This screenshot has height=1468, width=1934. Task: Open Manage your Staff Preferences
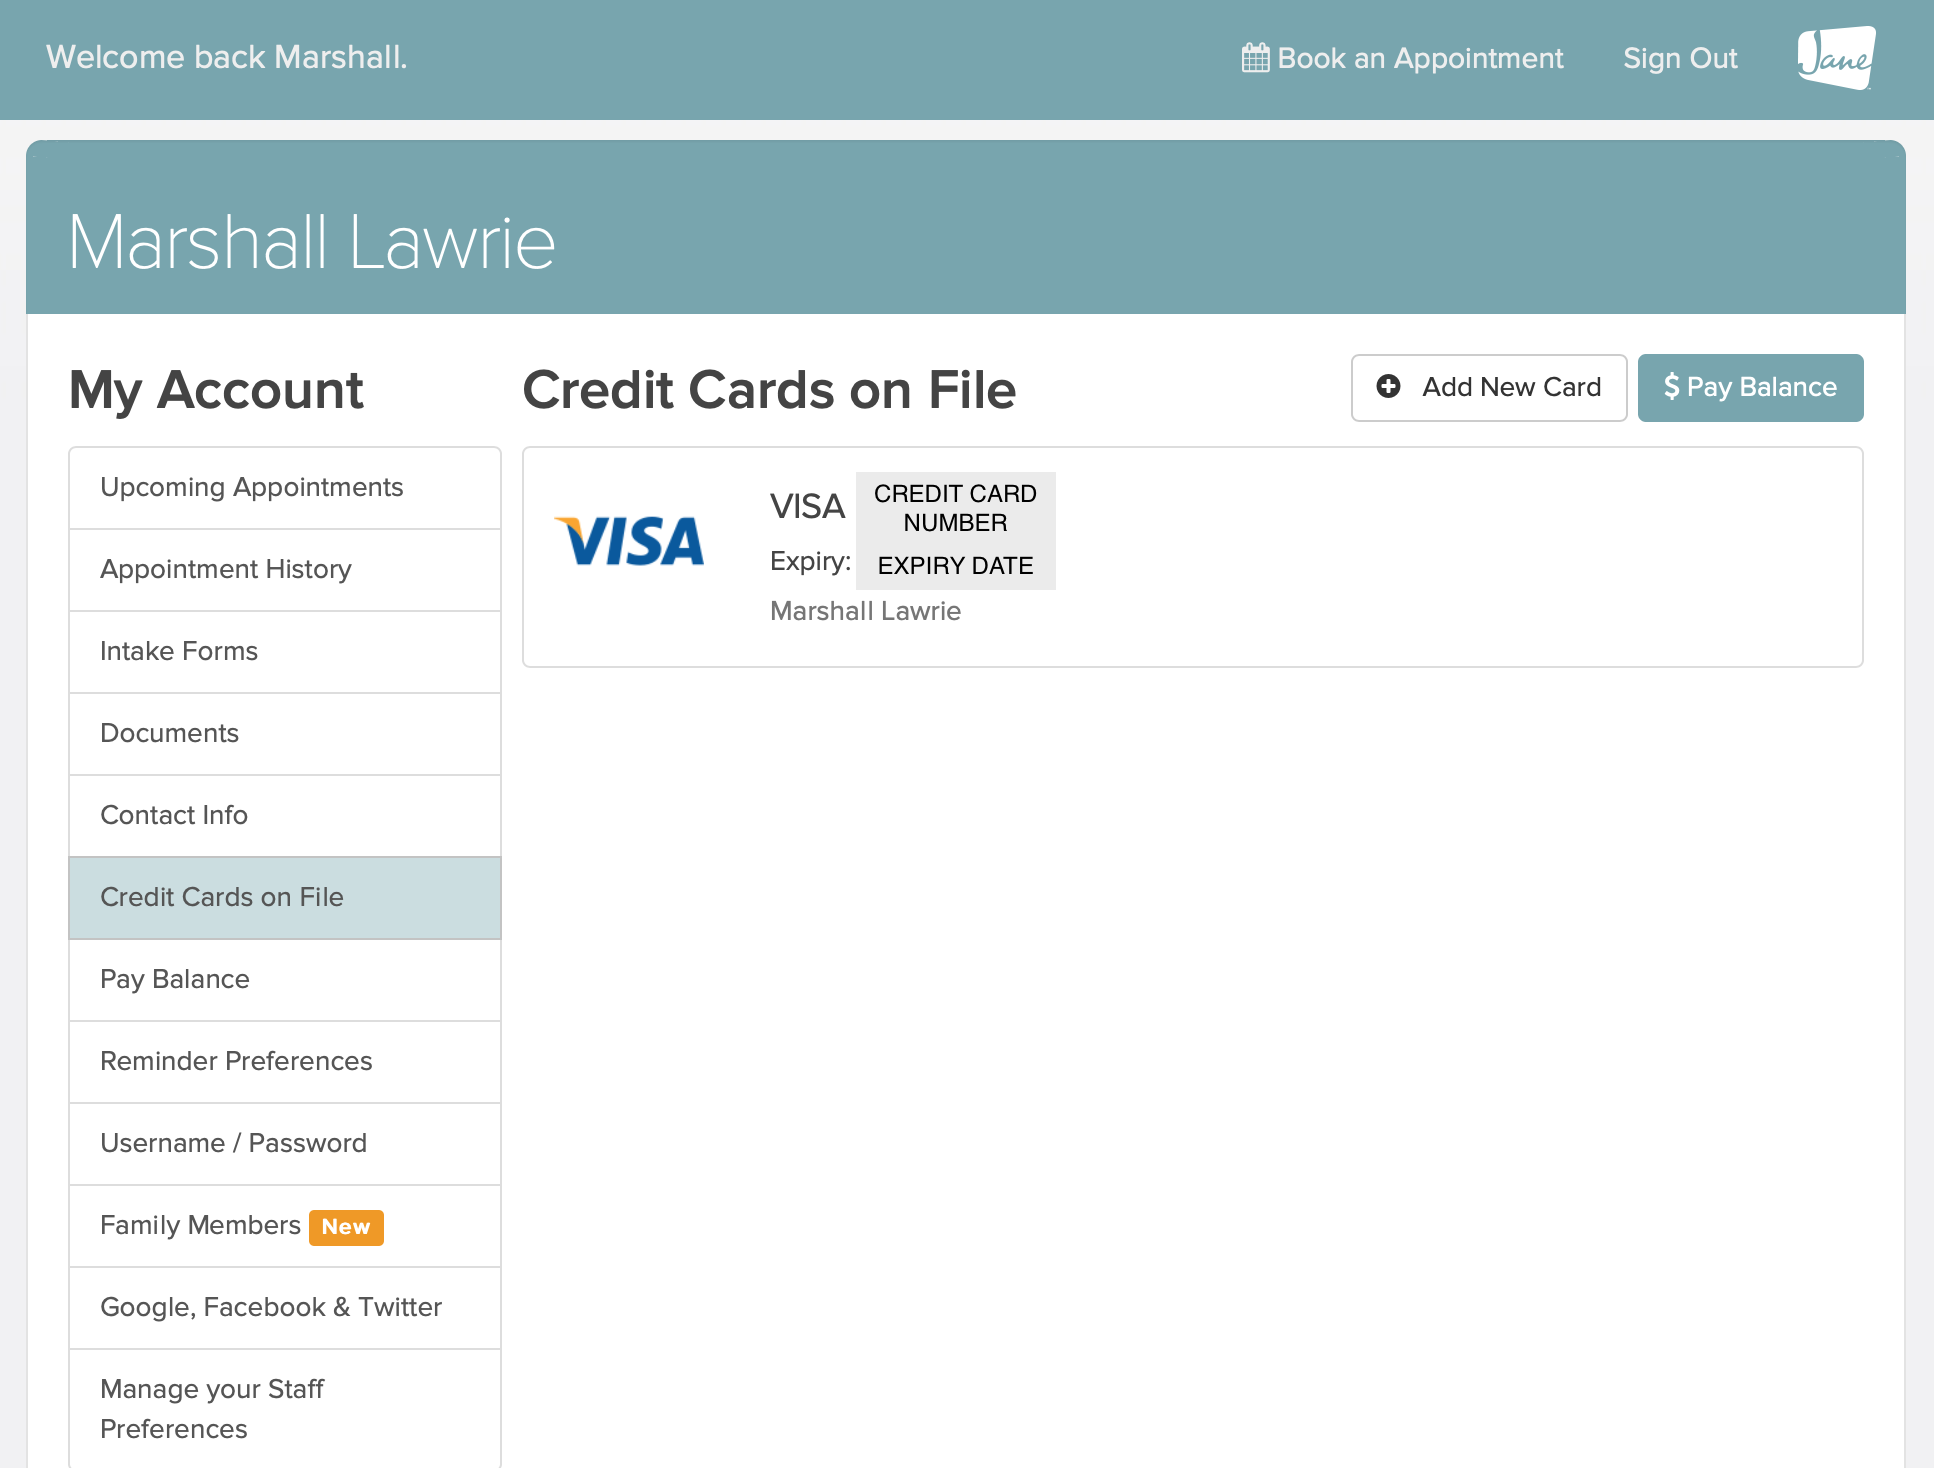click(211, 1408)
